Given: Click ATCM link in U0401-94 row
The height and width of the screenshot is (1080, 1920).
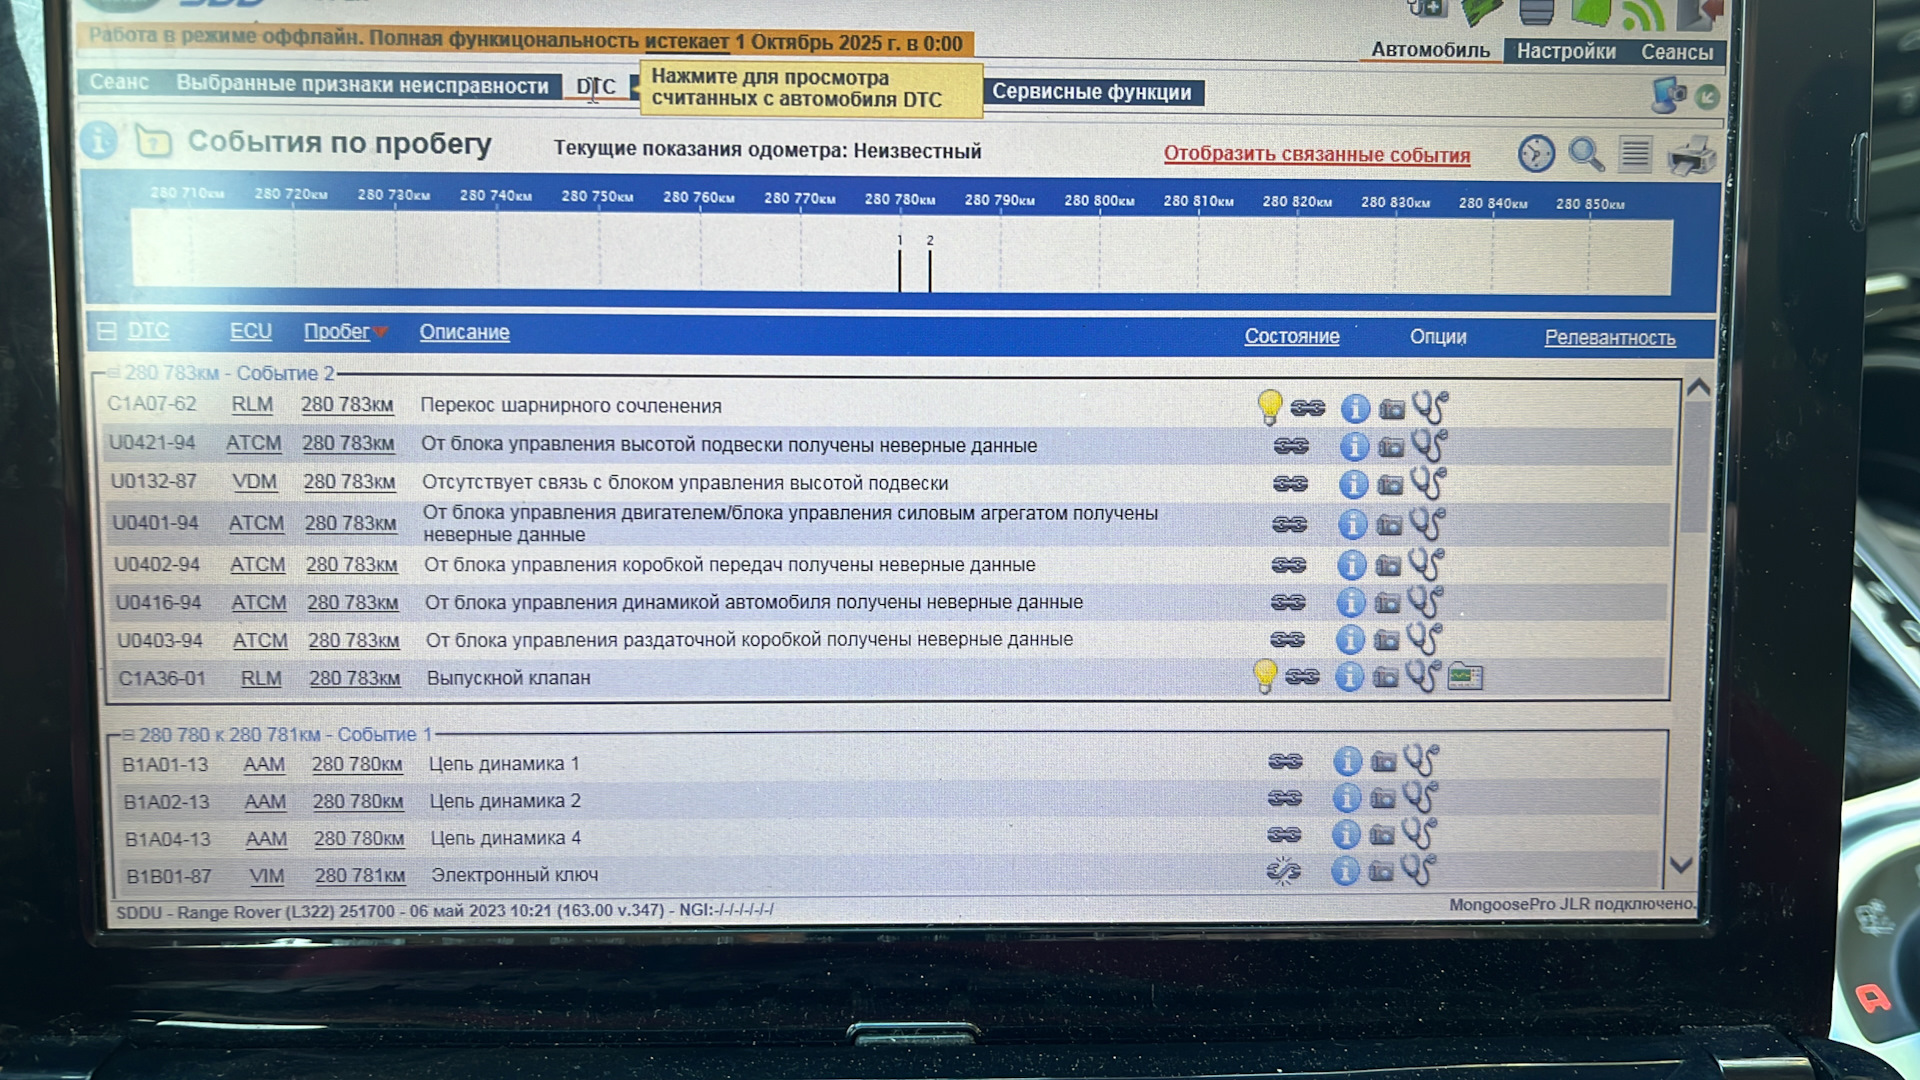Looking at the screenshot, I should tap(256, 523).
